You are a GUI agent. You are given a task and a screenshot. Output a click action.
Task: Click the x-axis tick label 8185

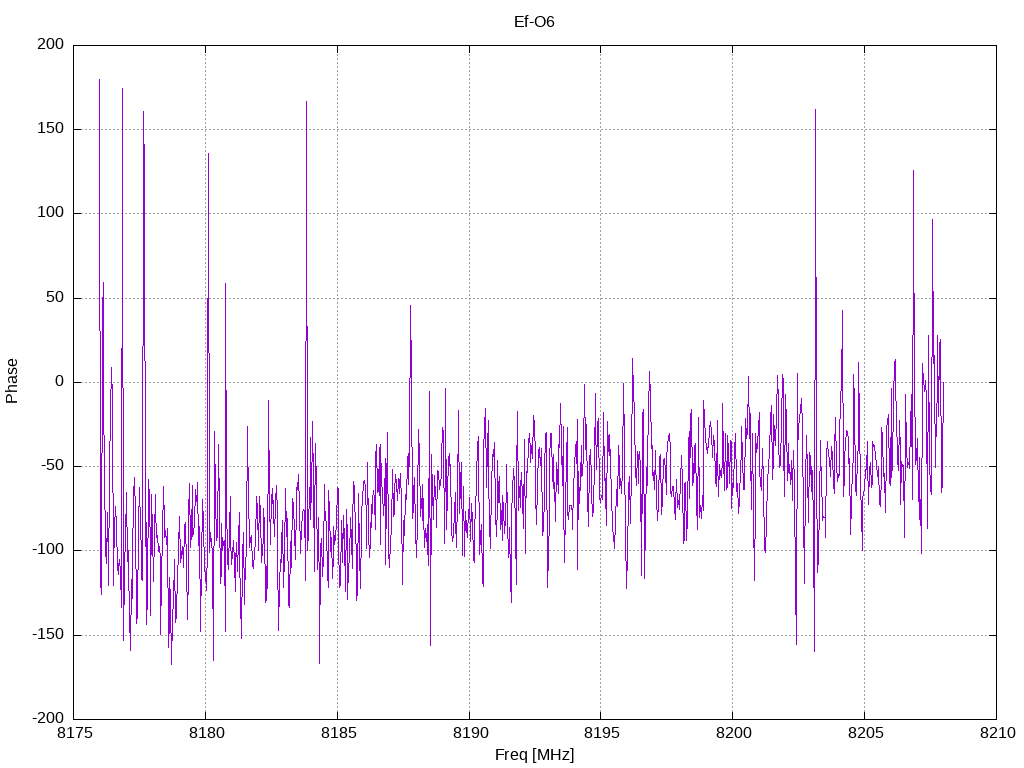point(338,733)
